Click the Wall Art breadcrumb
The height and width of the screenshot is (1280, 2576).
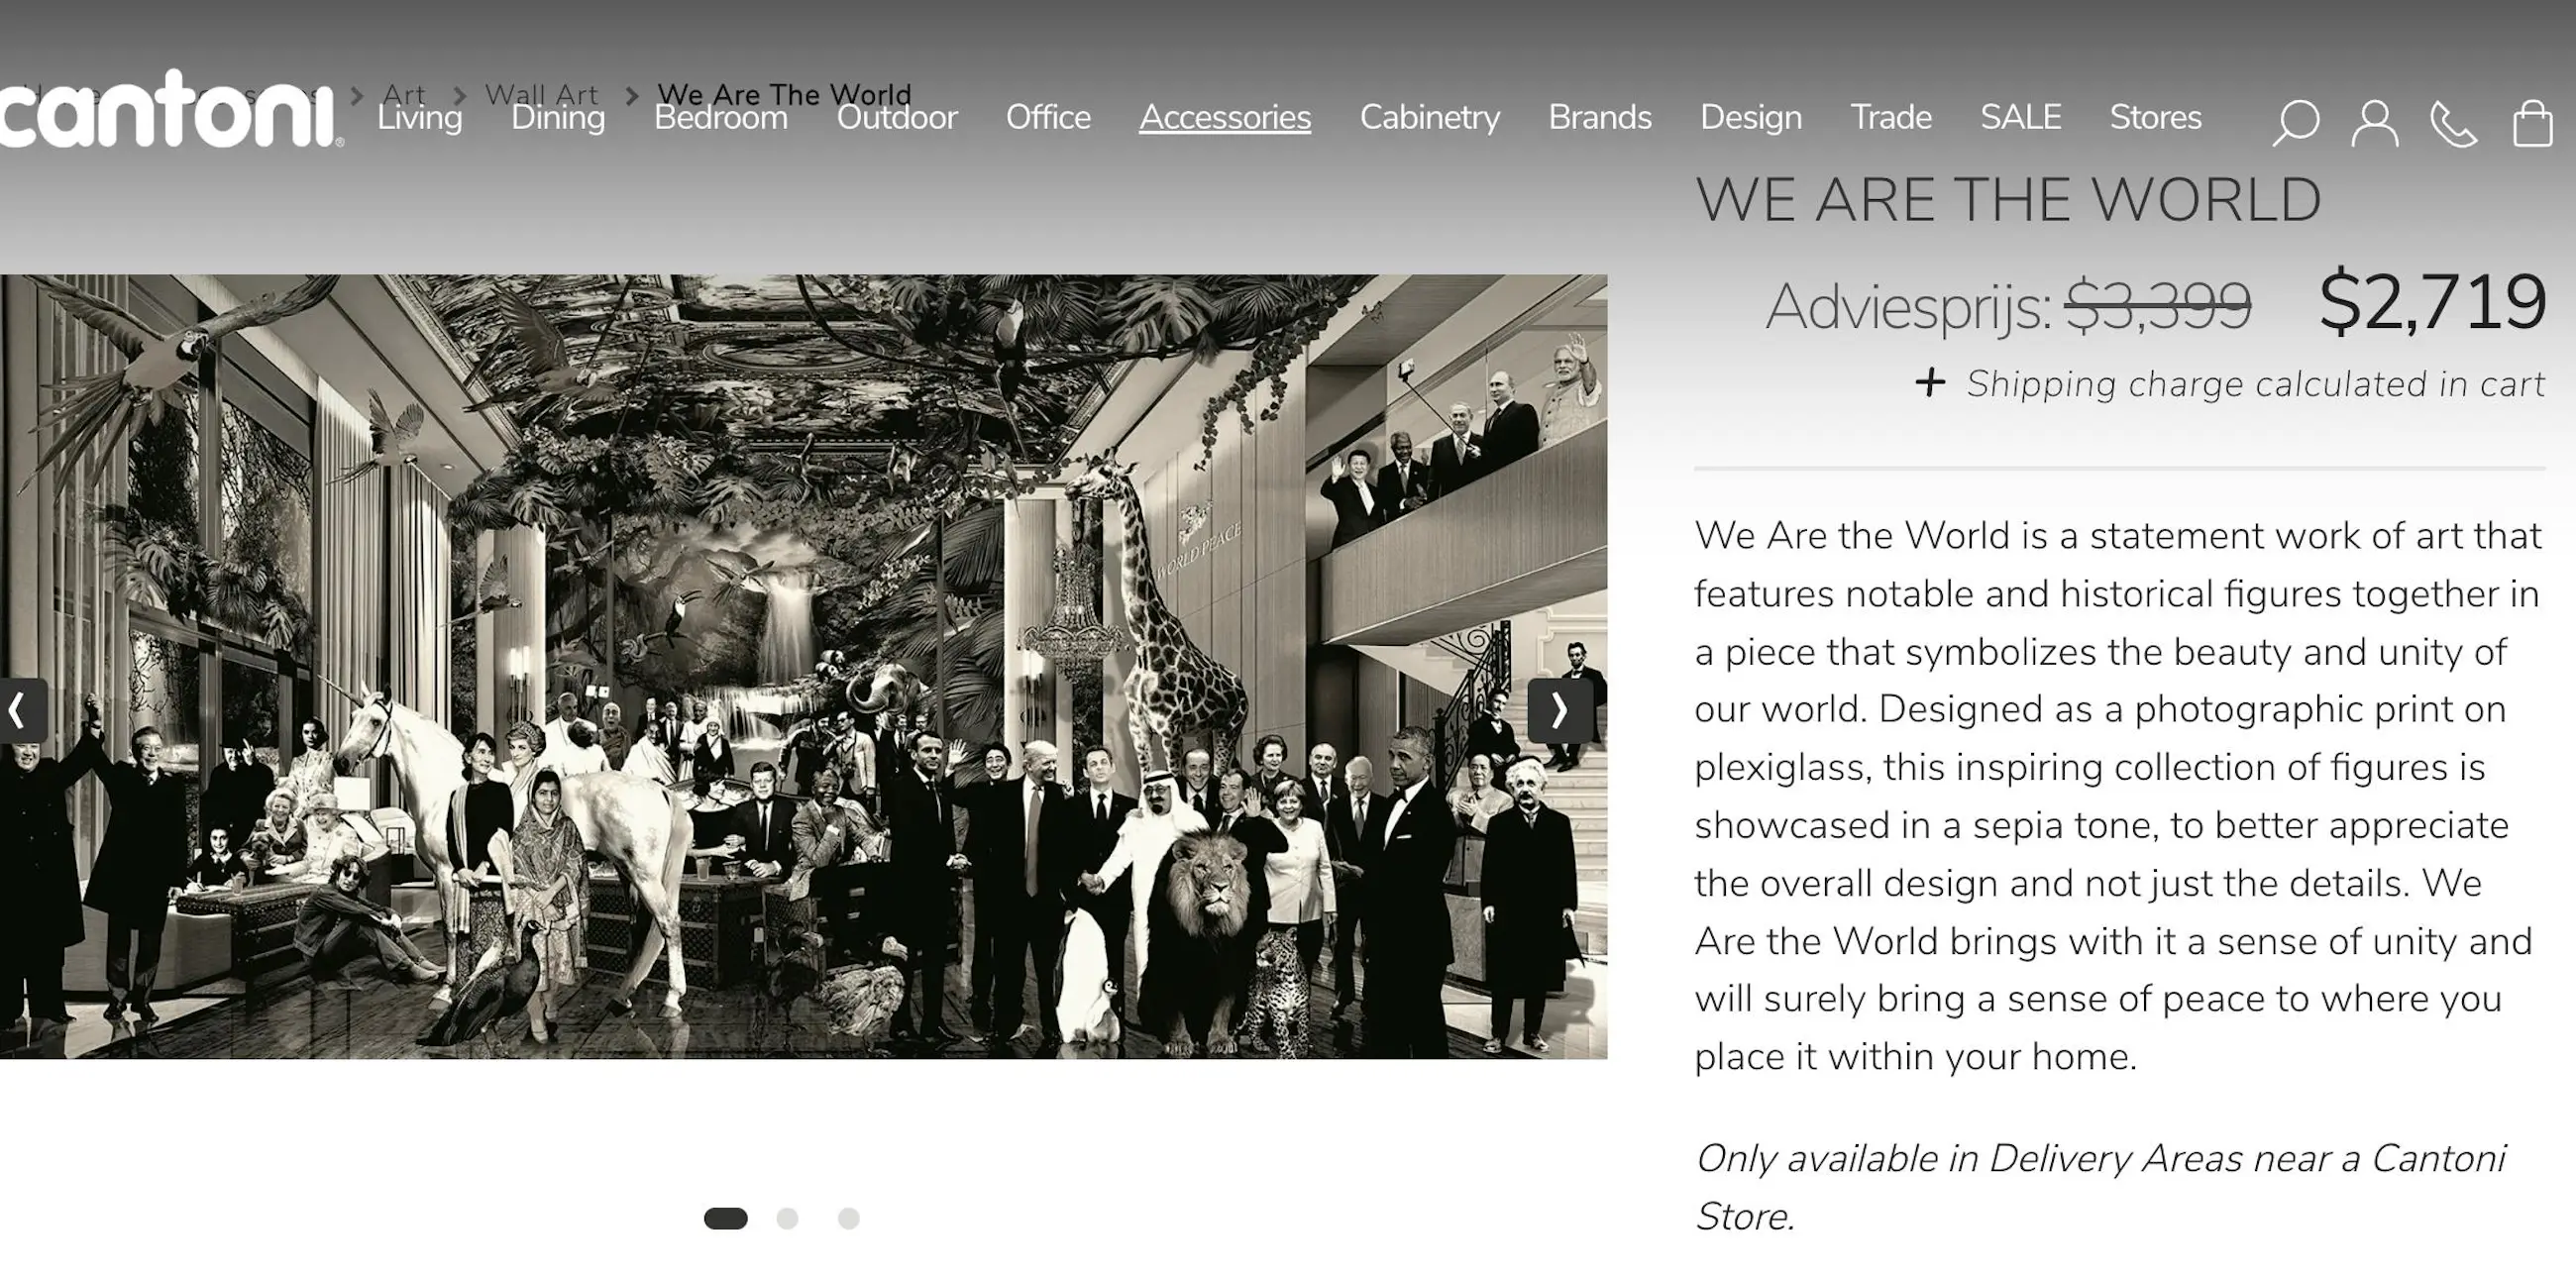click(541, 94)
